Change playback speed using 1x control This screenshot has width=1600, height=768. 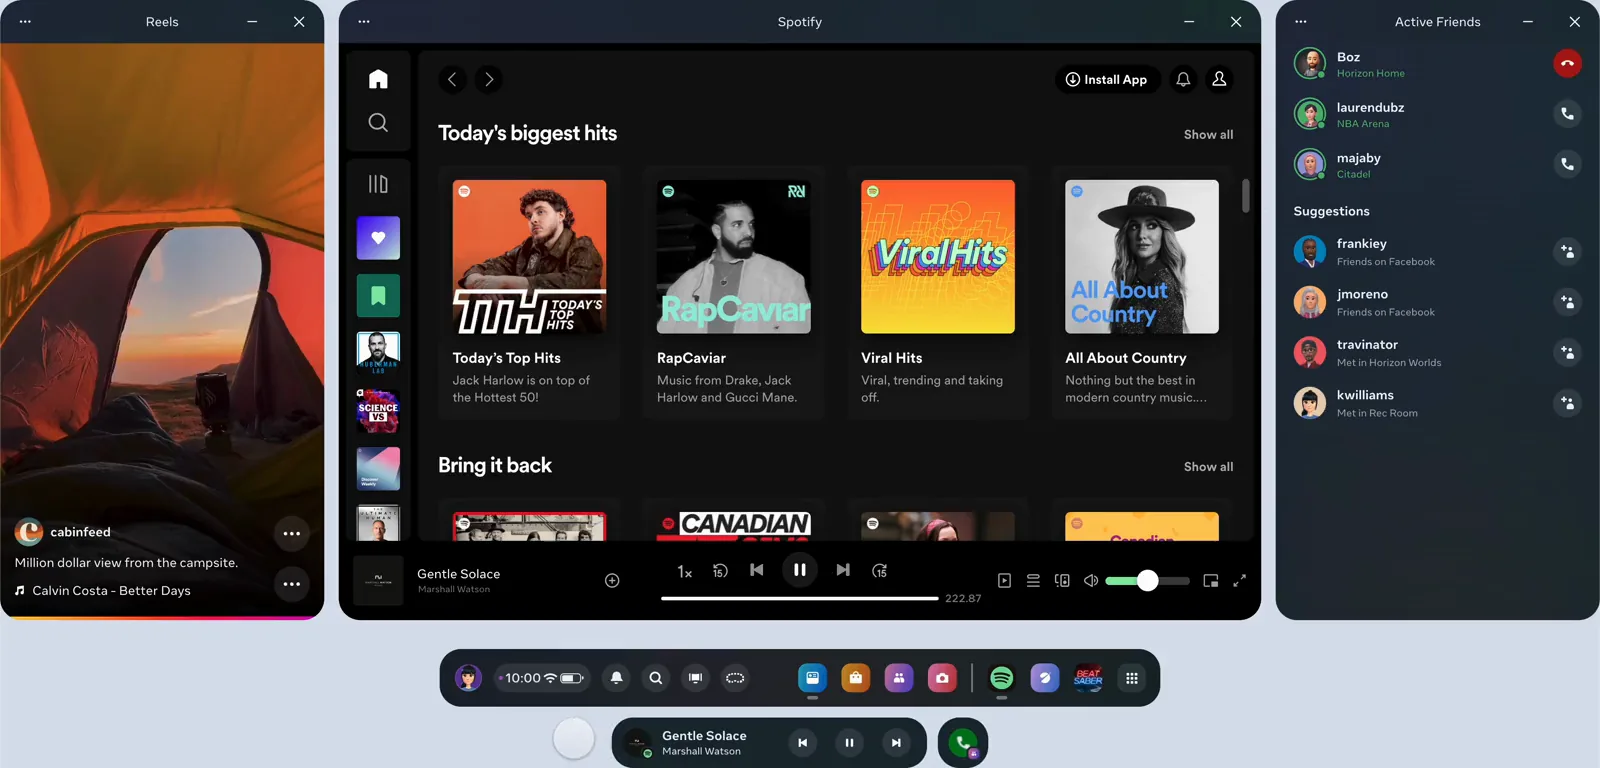685,571
